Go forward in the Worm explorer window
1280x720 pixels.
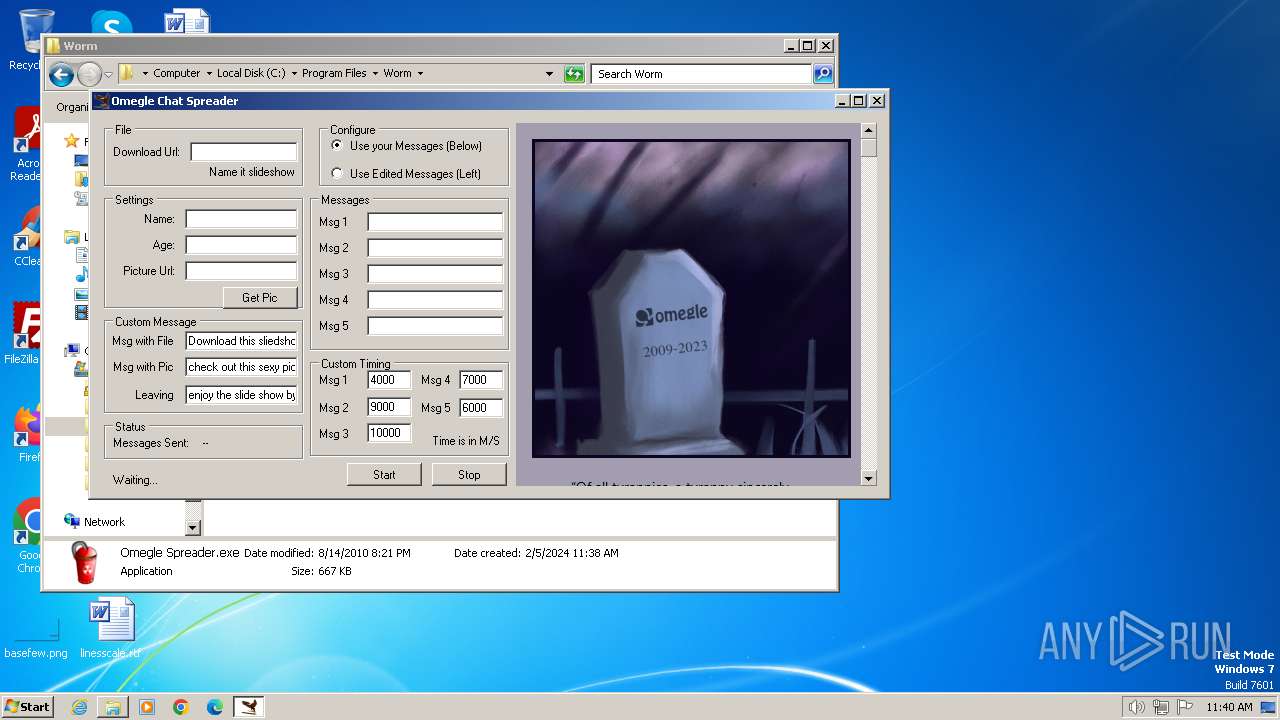[x=89, y=74]
